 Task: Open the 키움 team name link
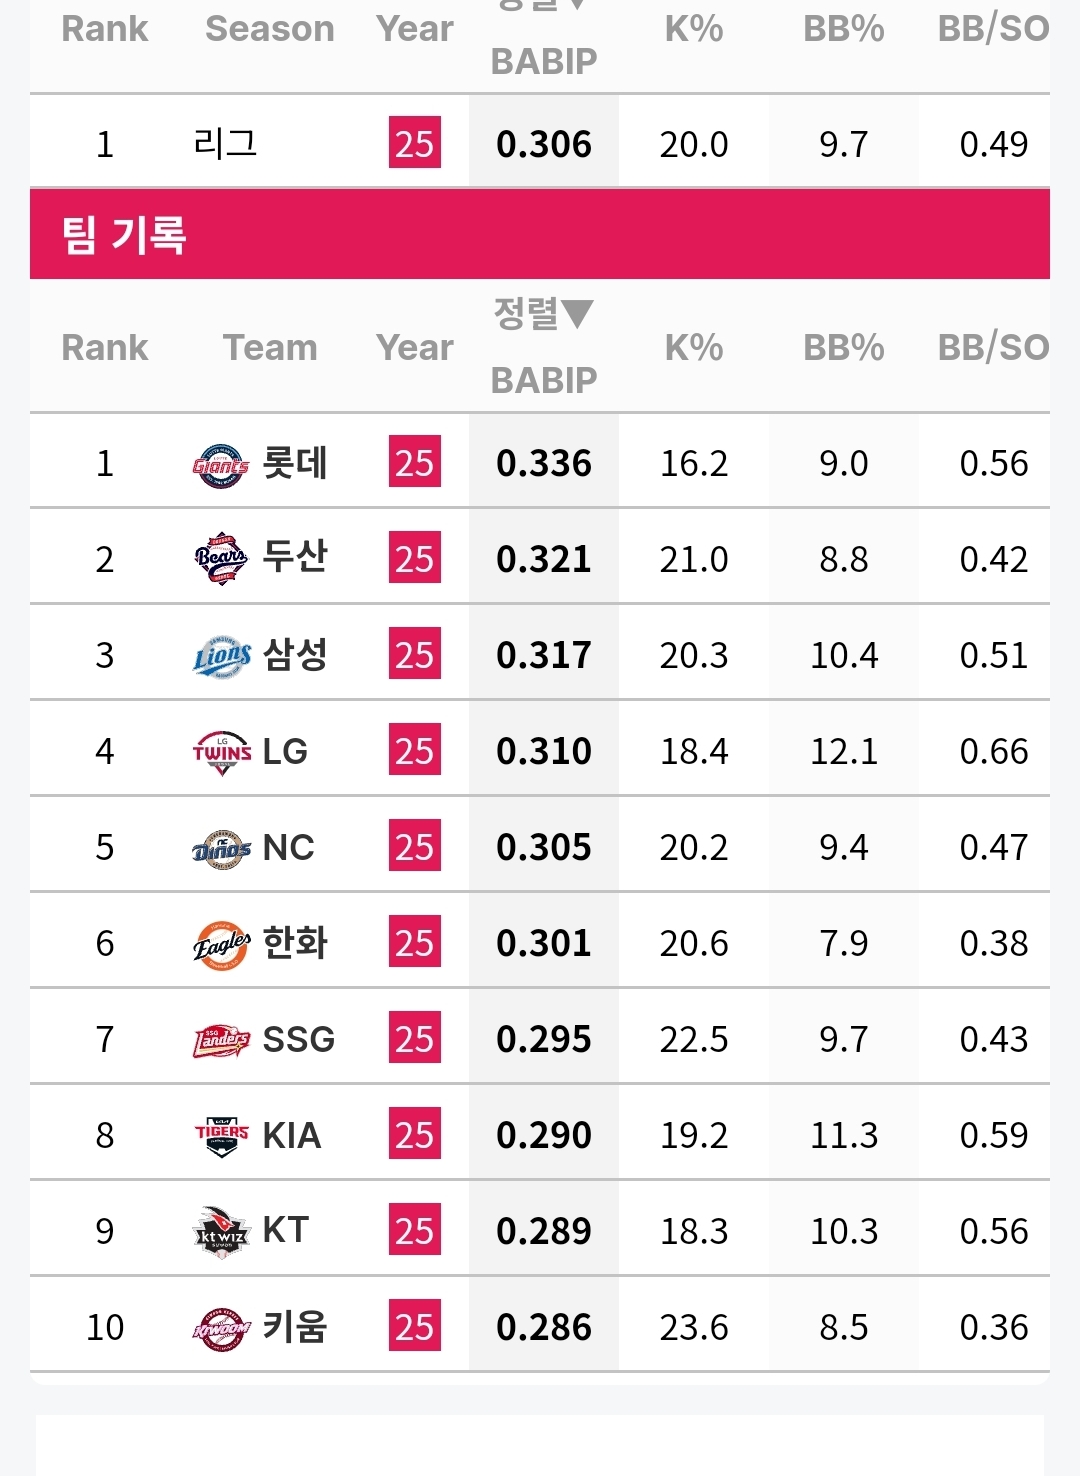coord(295,1327)
